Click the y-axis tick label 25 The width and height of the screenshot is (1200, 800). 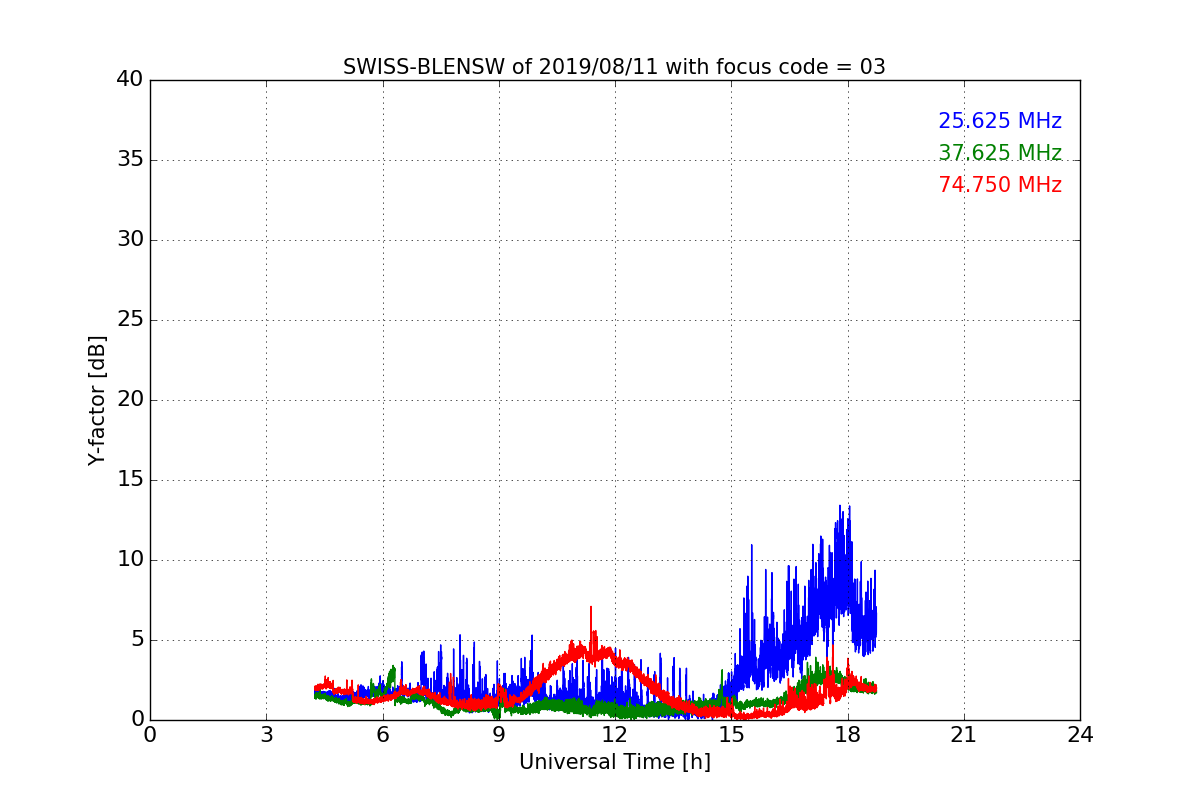click(x=129, y=319)
